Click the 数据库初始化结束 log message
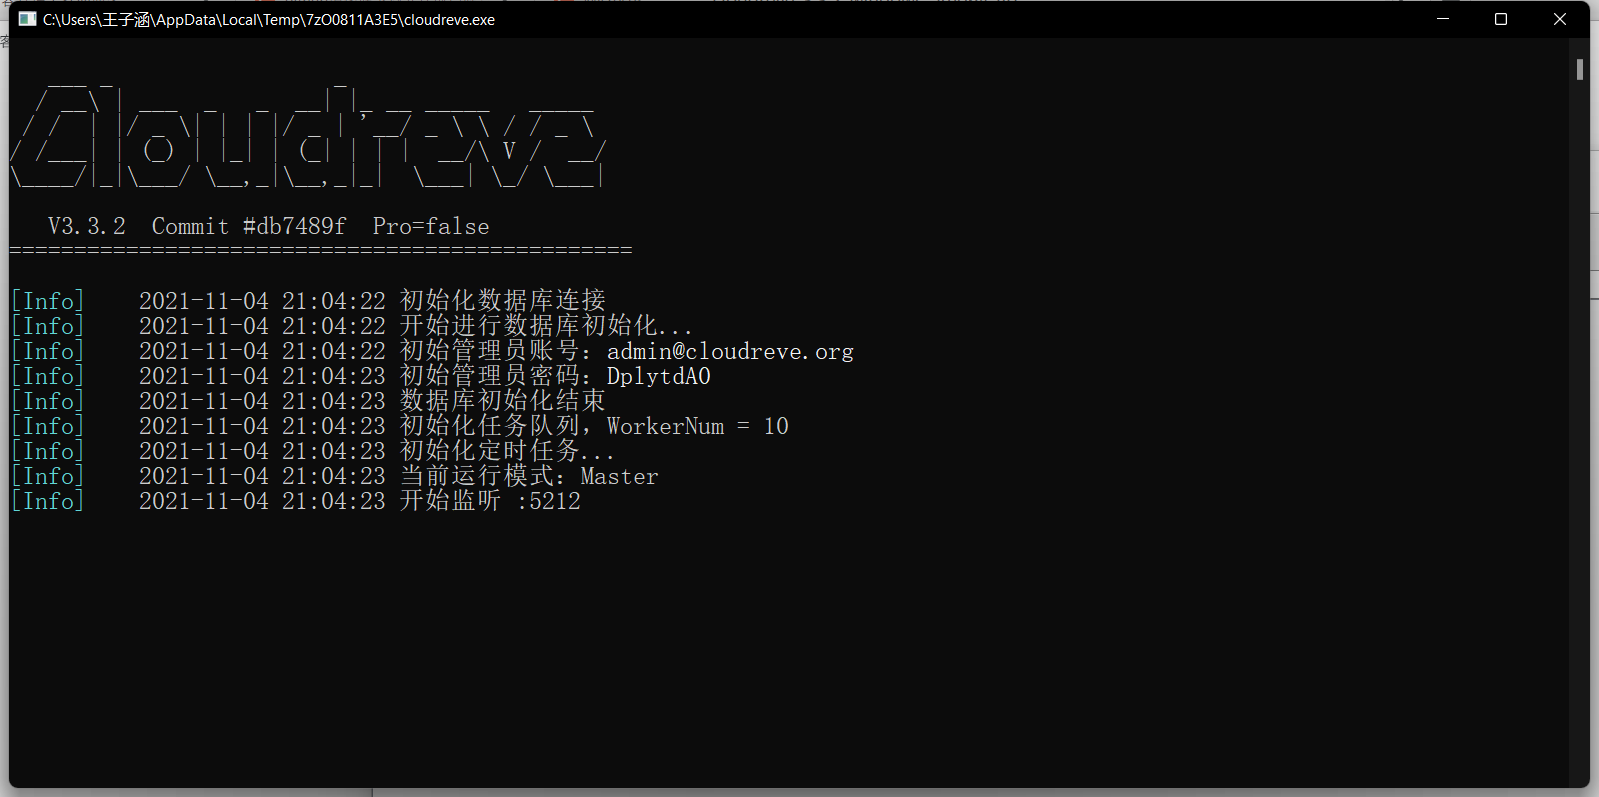The image size is (1599, 797). pyautogui.click(x=502, y=401)
